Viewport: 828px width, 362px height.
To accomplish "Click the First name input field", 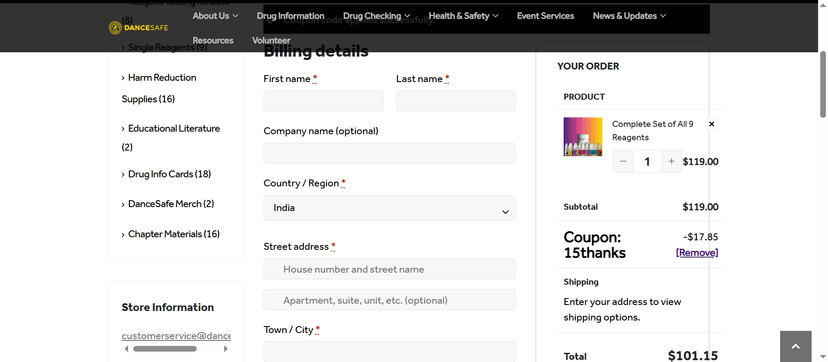I will (323, 101).
